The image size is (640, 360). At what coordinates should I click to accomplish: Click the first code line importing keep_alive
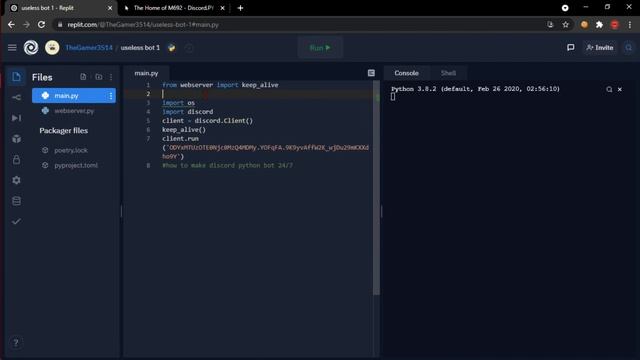220,85
